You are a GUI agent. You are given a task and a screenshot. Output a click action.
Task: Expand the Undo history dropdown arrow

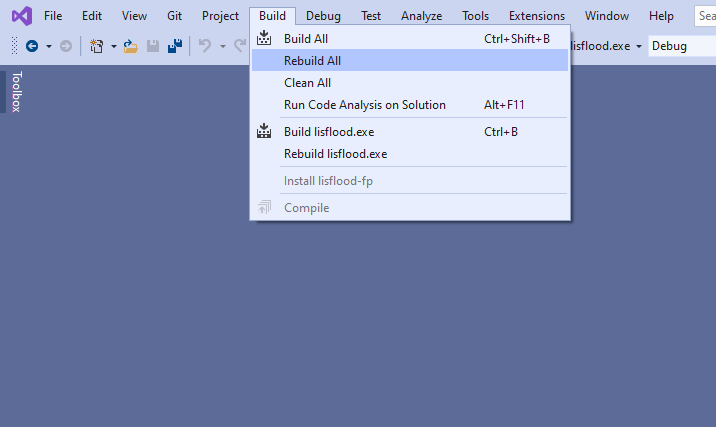(x=223, y=46)
